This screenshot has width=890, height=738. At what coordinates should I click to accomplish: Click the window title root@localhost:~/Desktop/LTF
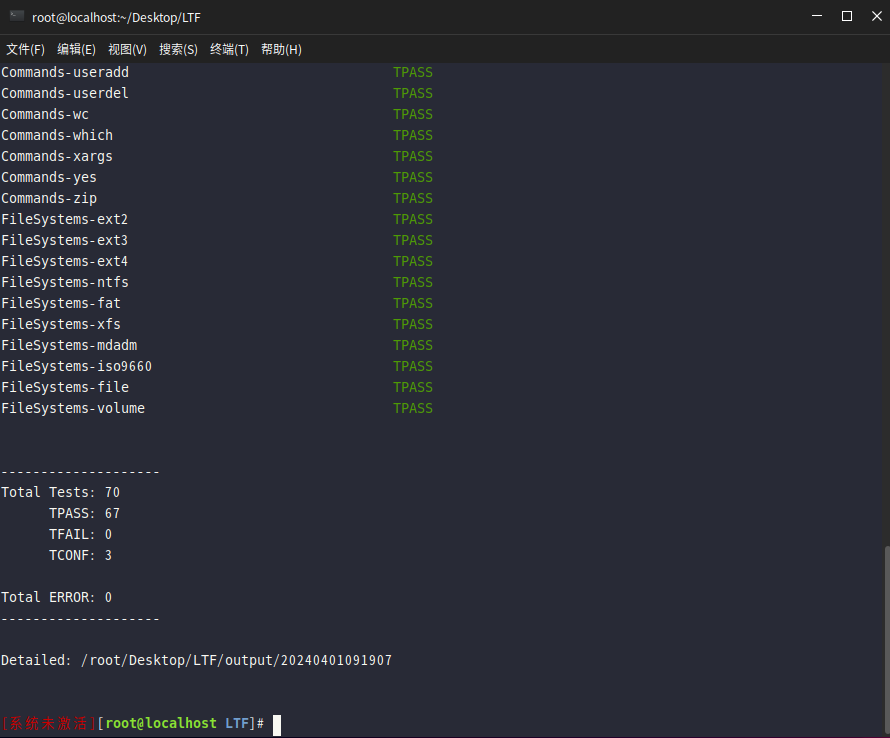[116, 17]
